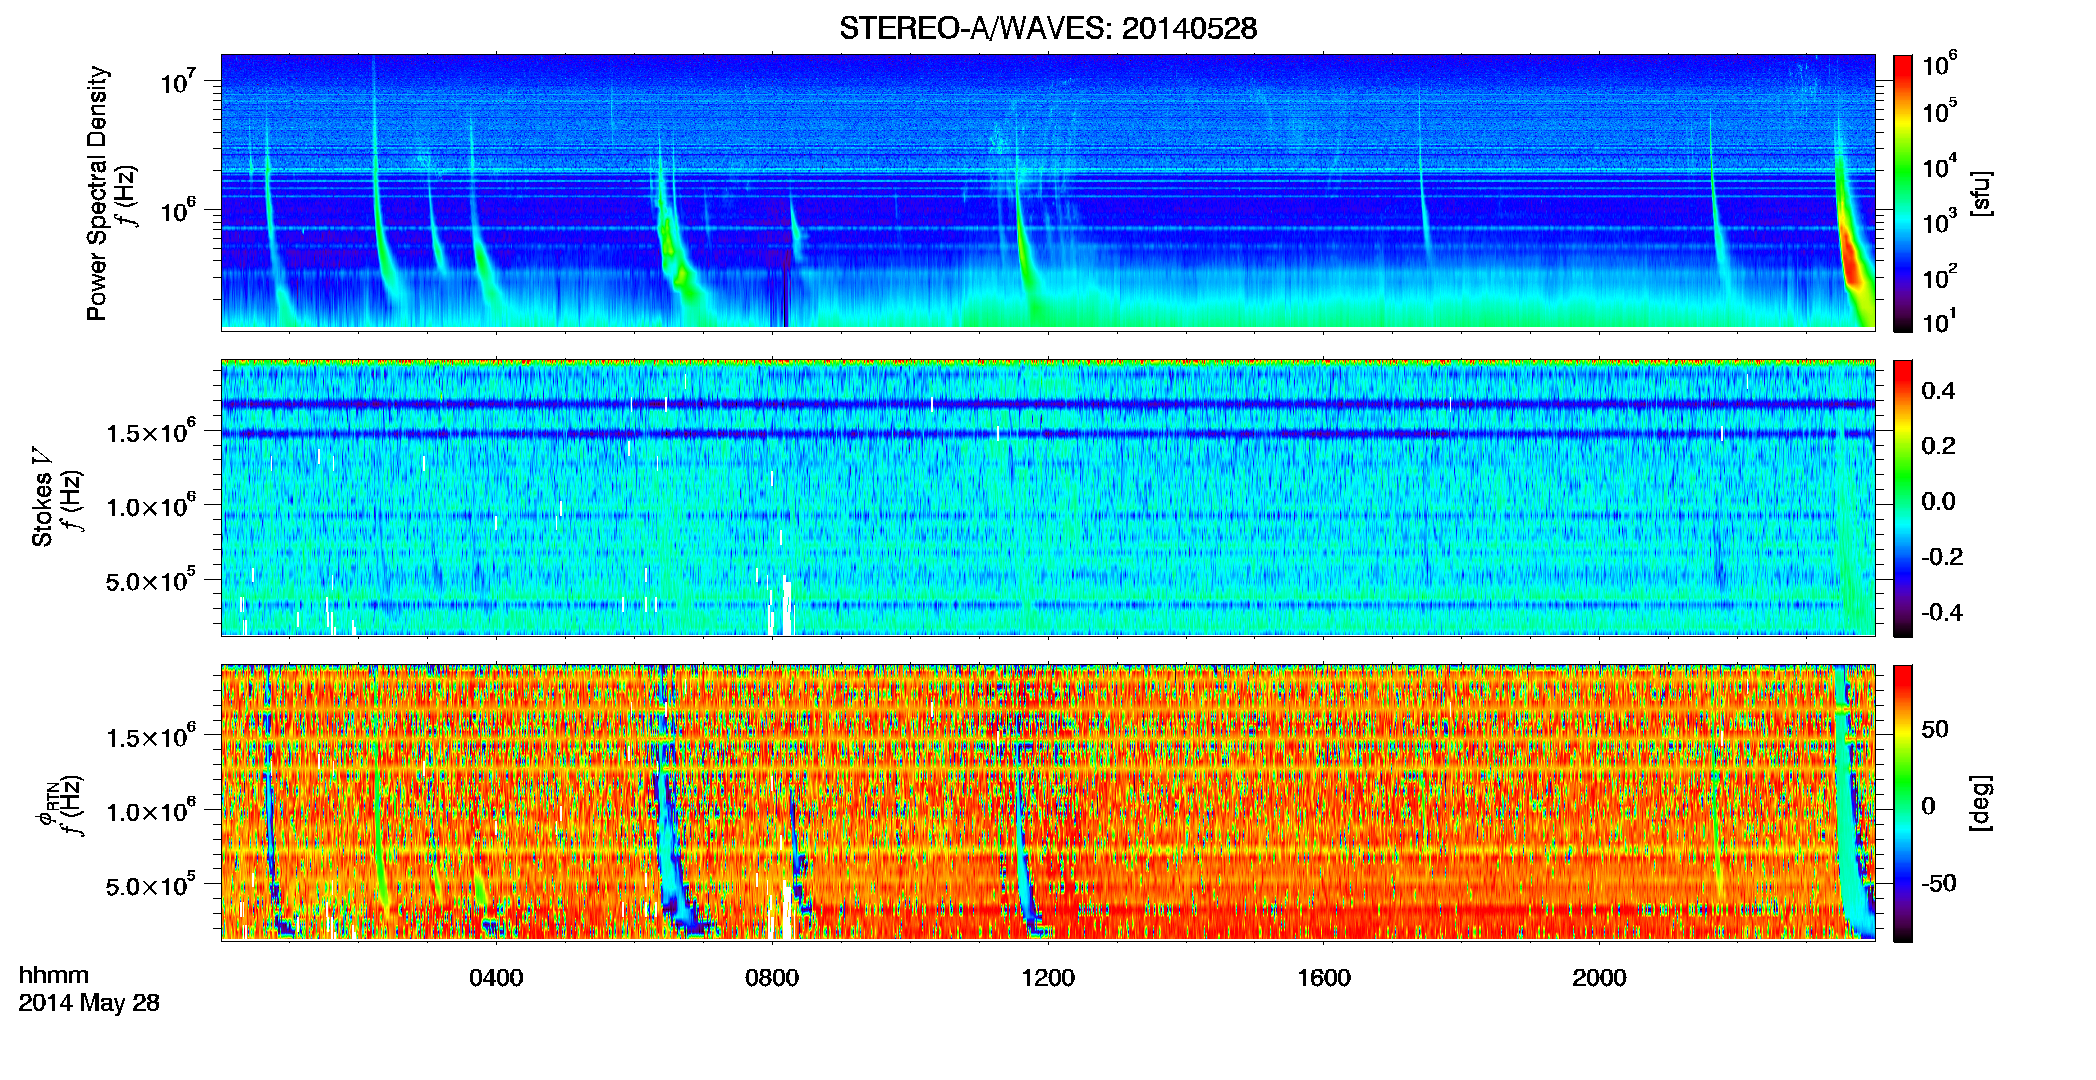Click the 0.4 label on the Stokes V color bar

click(x=1938, y=390)
